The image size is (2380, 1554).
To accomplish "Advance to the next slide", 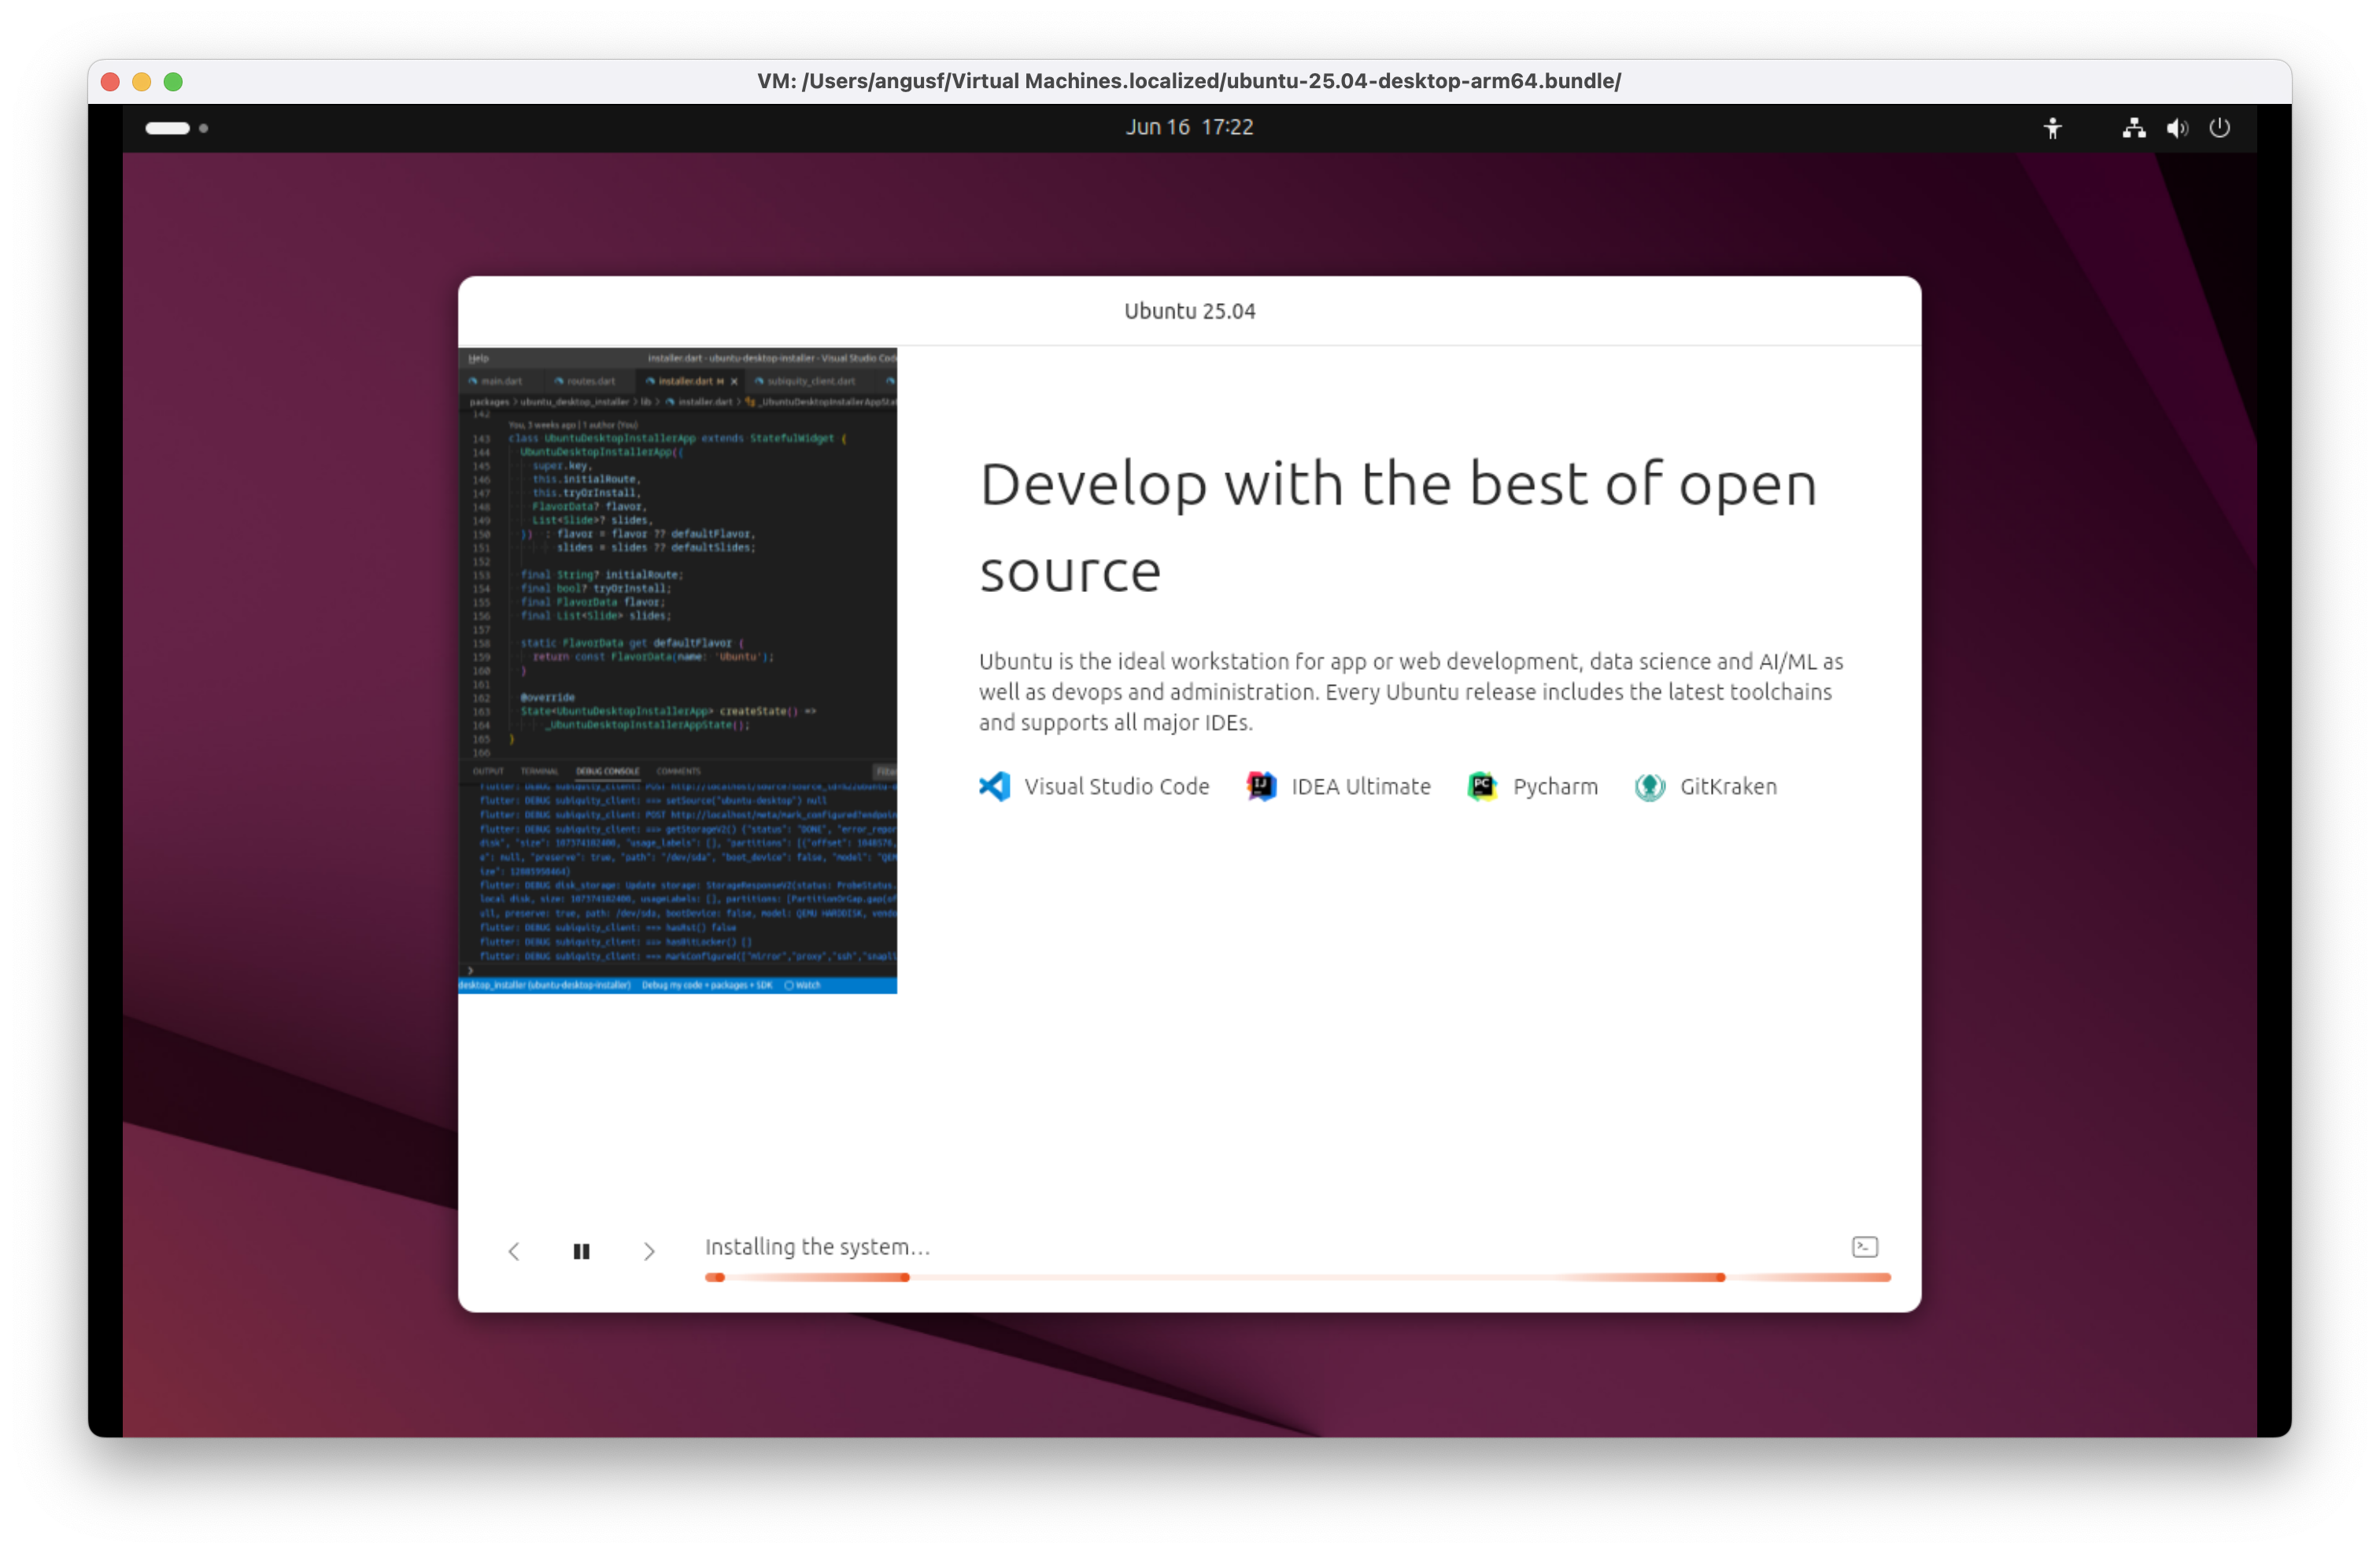I will click(x=649, y=1251).
